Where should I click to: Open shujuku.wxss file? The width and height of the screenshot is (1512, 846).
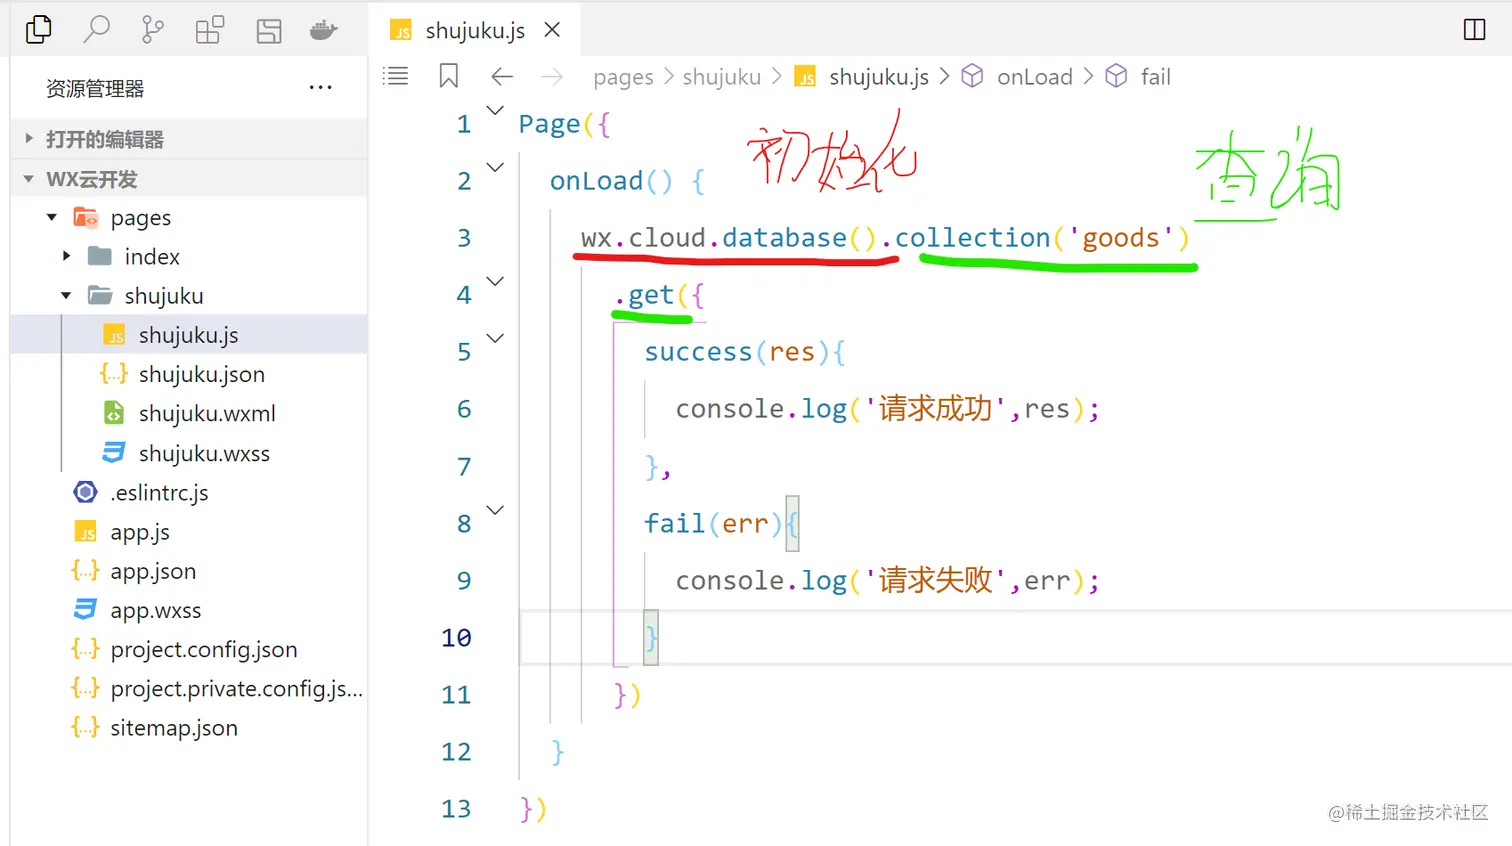coord(189,453)
